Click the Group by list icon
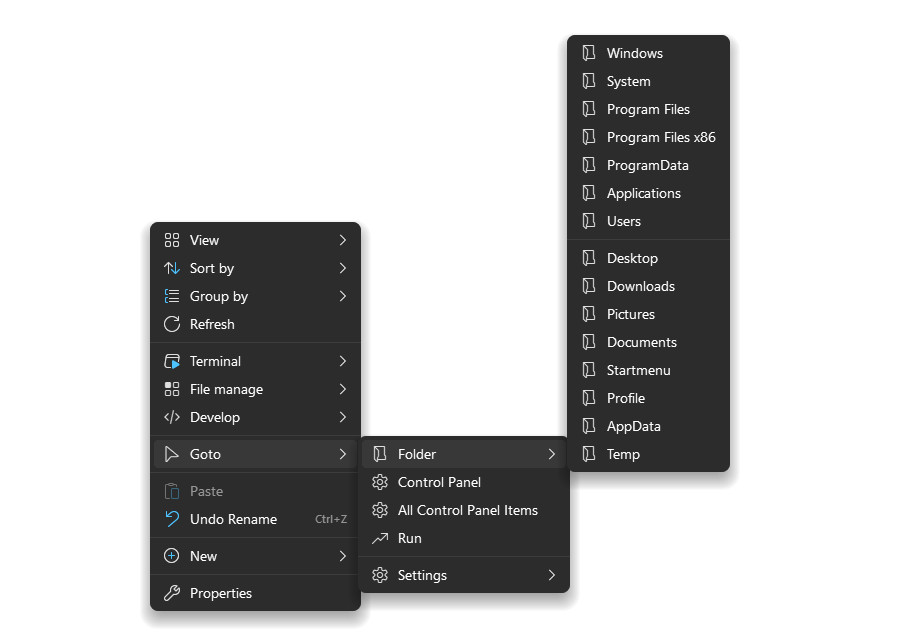Screen dimensions: 900x640 tap(172, 296)
